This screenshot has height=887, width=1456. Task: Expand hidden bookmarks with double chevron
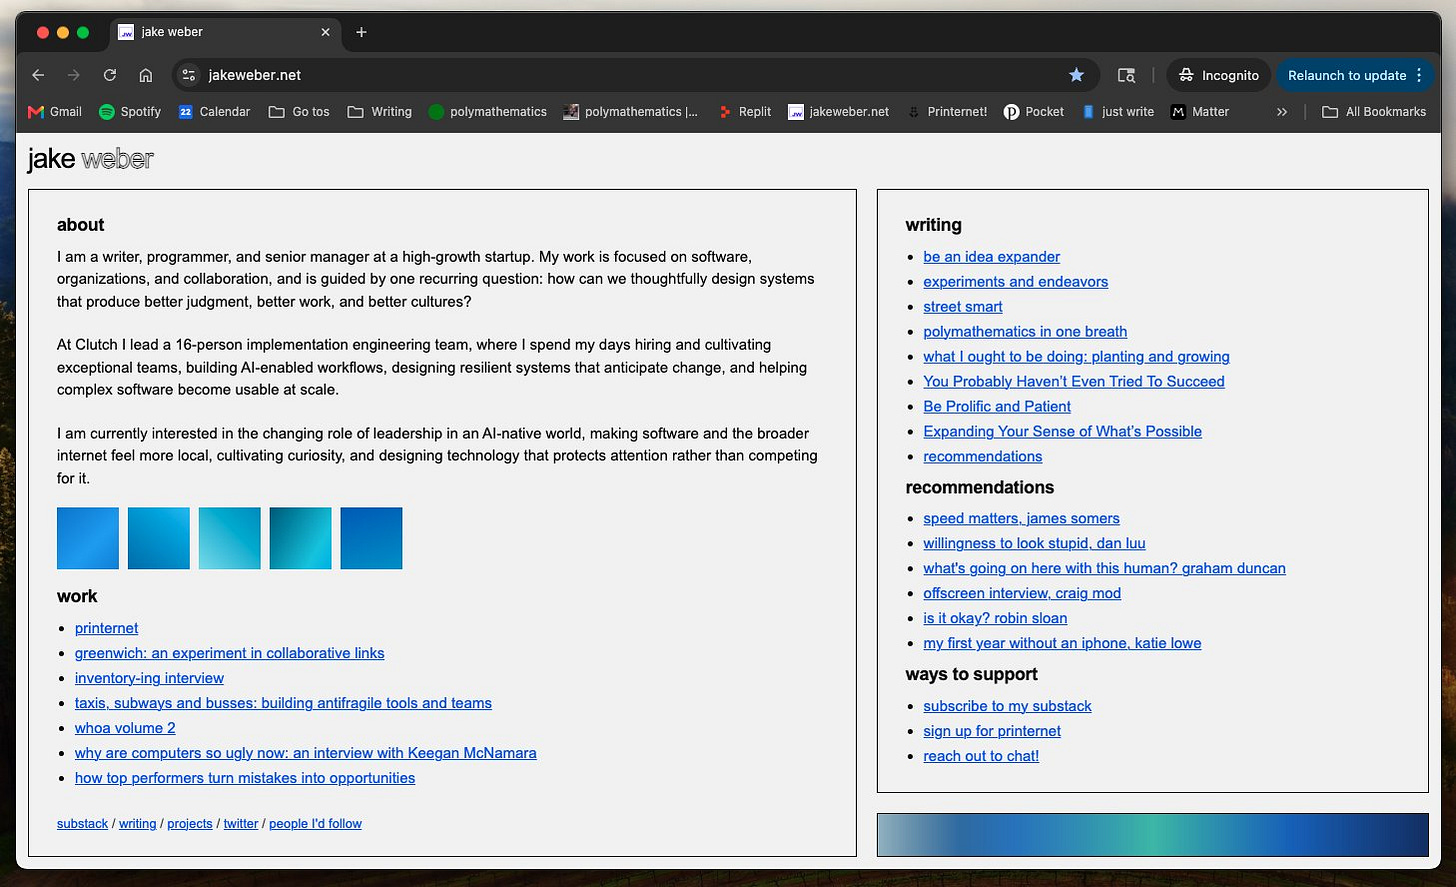point(1282,112)
